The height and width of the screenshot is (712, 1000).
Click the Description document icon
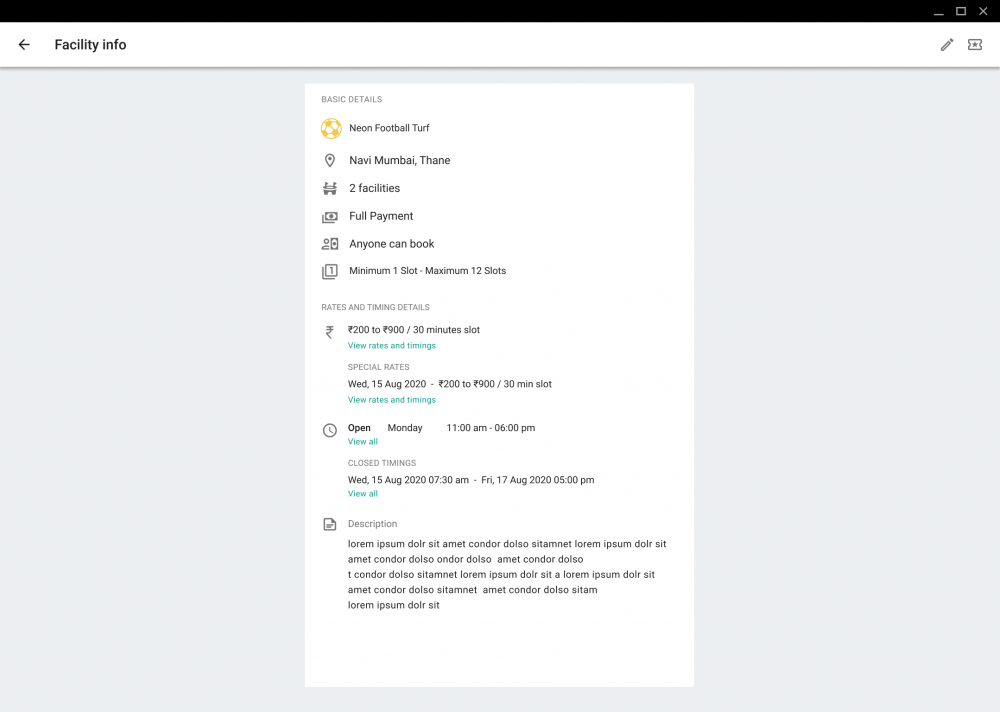pos(330,524)
